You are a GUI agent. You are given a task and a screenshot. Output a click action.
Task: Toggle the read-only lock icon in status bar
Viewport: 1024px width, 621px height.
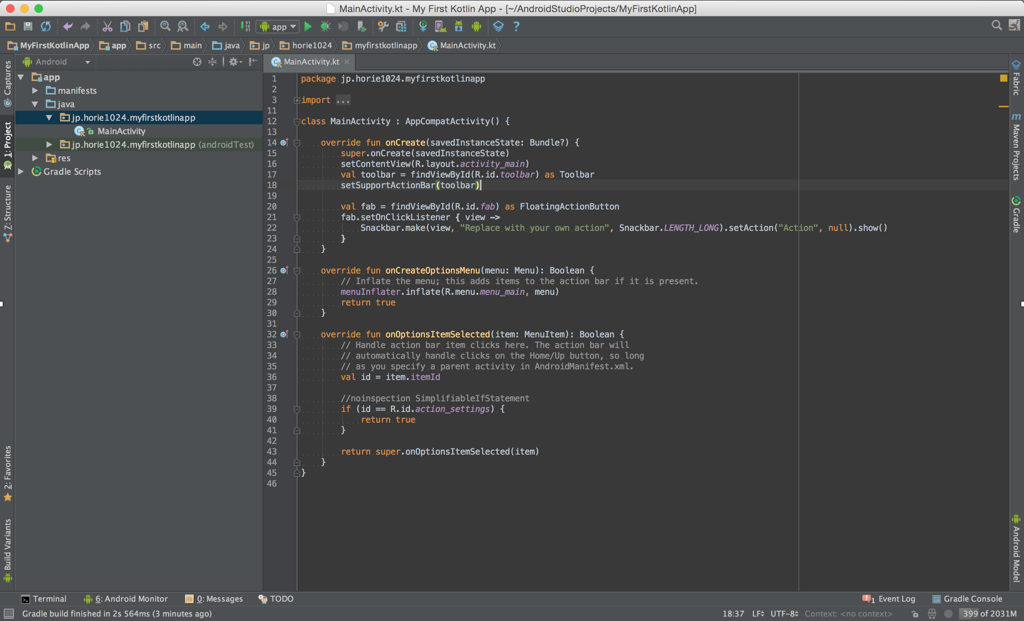point(913,614)
